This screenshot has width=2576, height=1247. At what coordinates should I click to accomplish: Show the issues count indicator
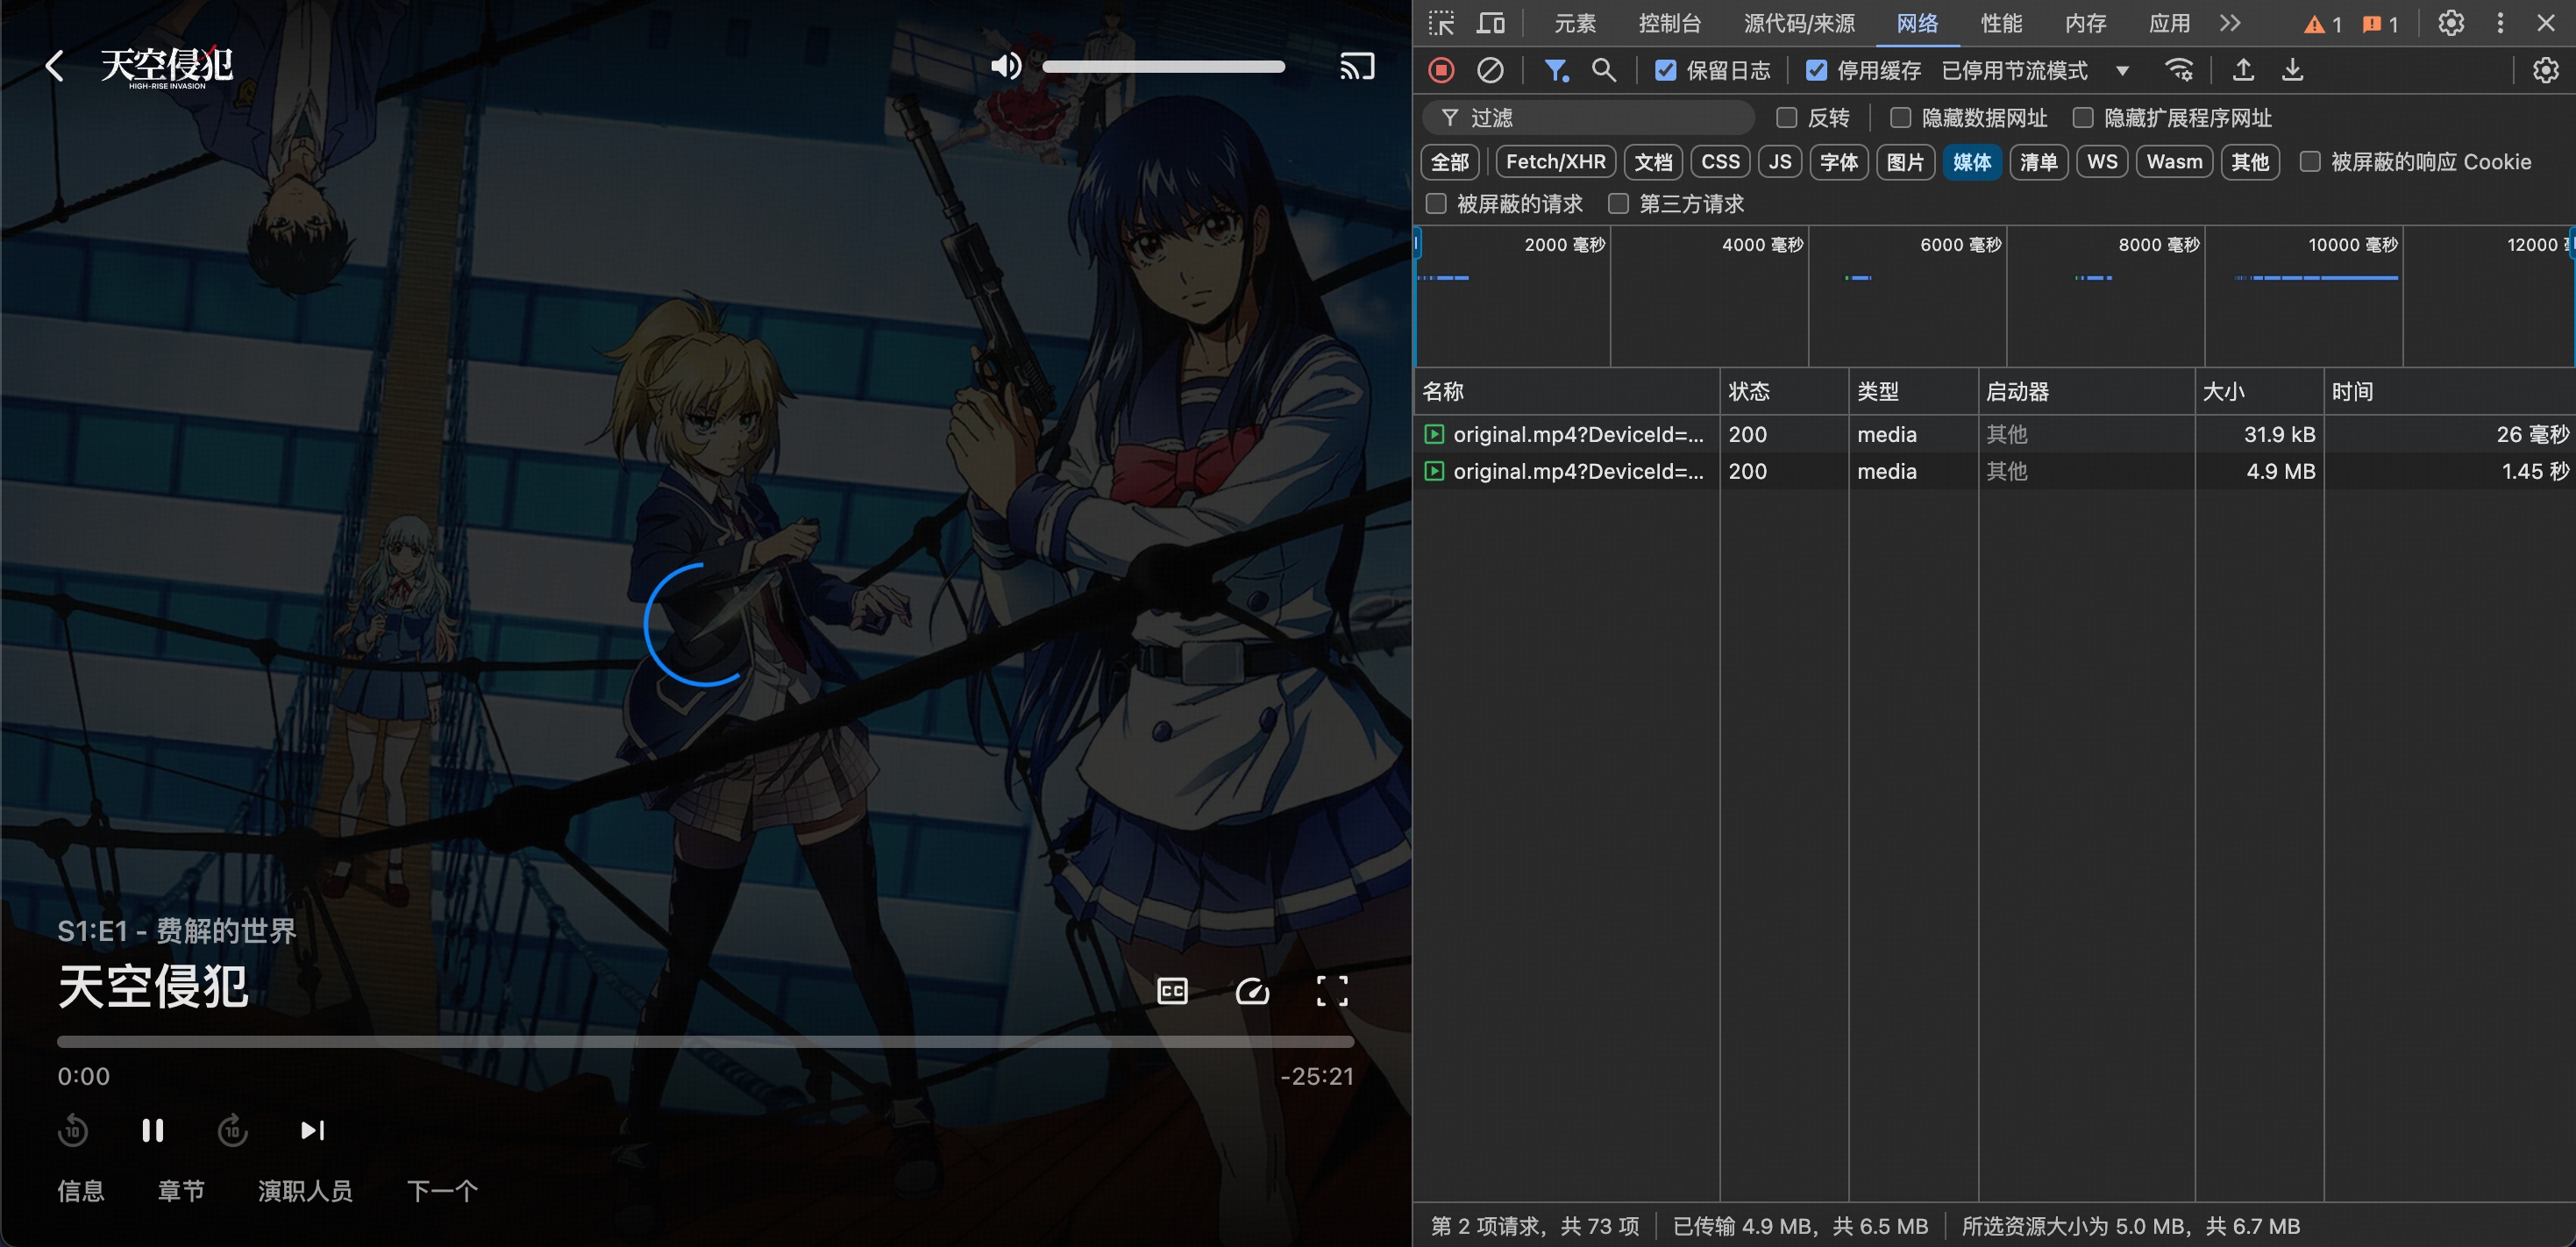coord(2380,24)
